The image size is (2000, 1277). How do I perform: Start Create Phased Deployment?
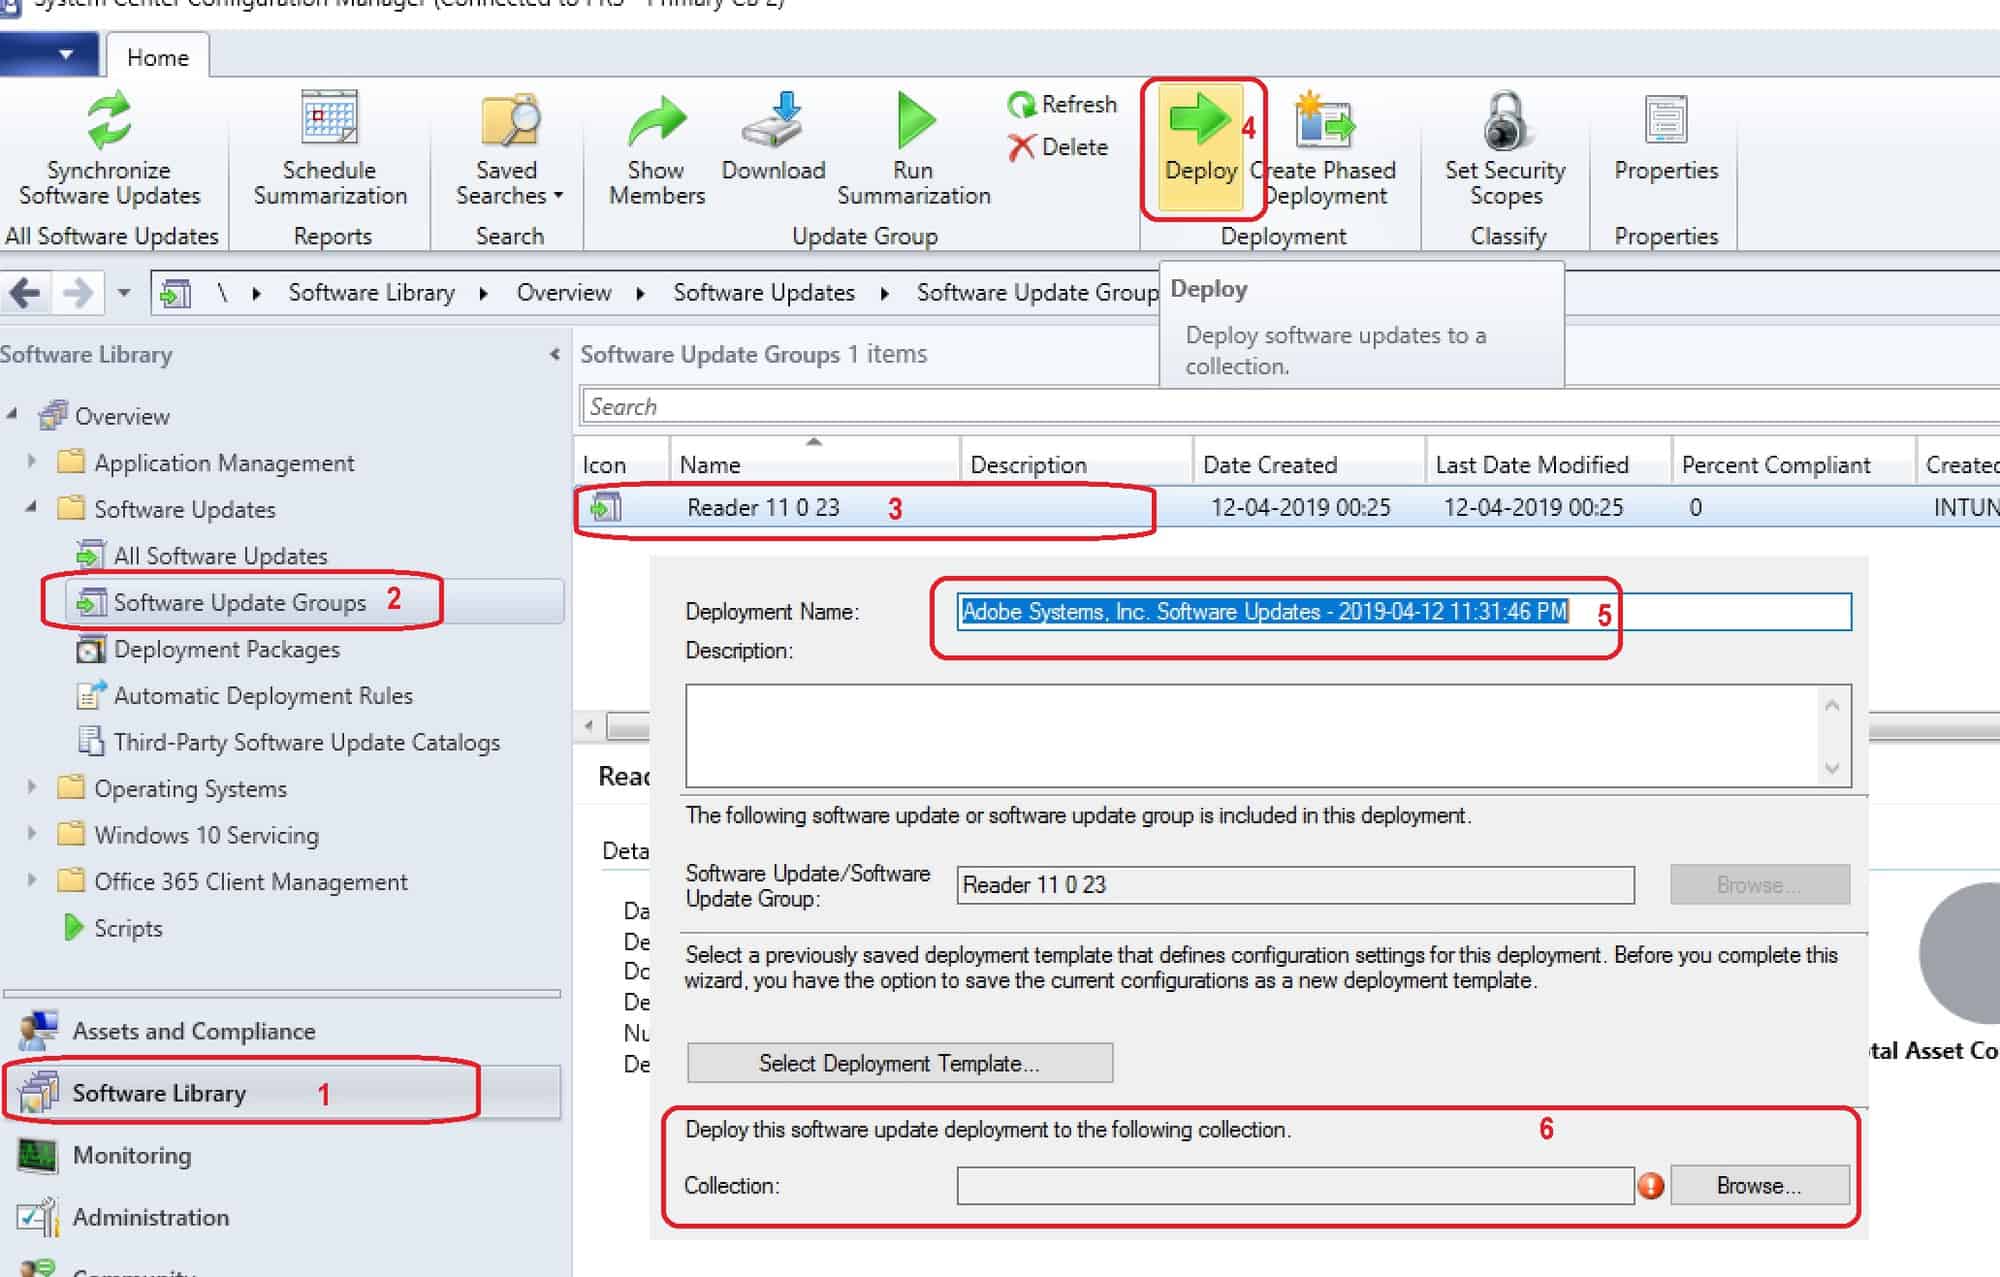[x=1322, y=122]
